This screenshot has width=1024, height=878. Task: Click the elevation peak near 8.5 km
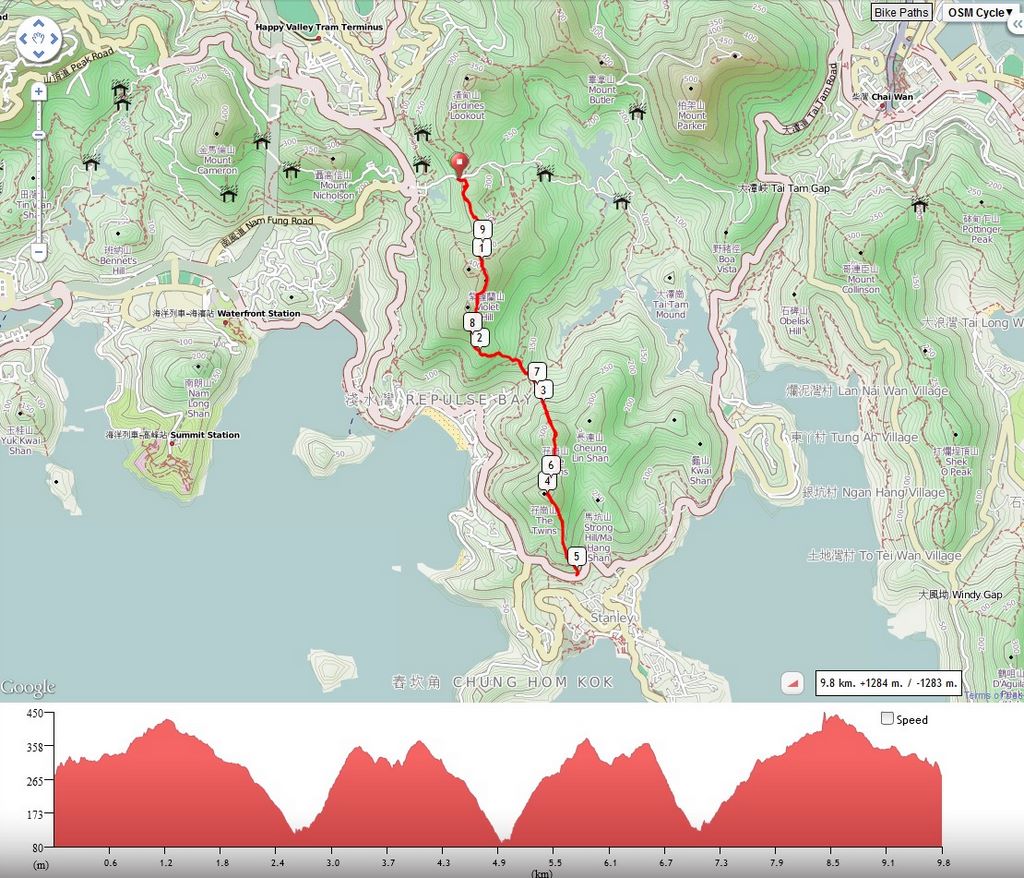pyautogui.click(x=825, y=717)
